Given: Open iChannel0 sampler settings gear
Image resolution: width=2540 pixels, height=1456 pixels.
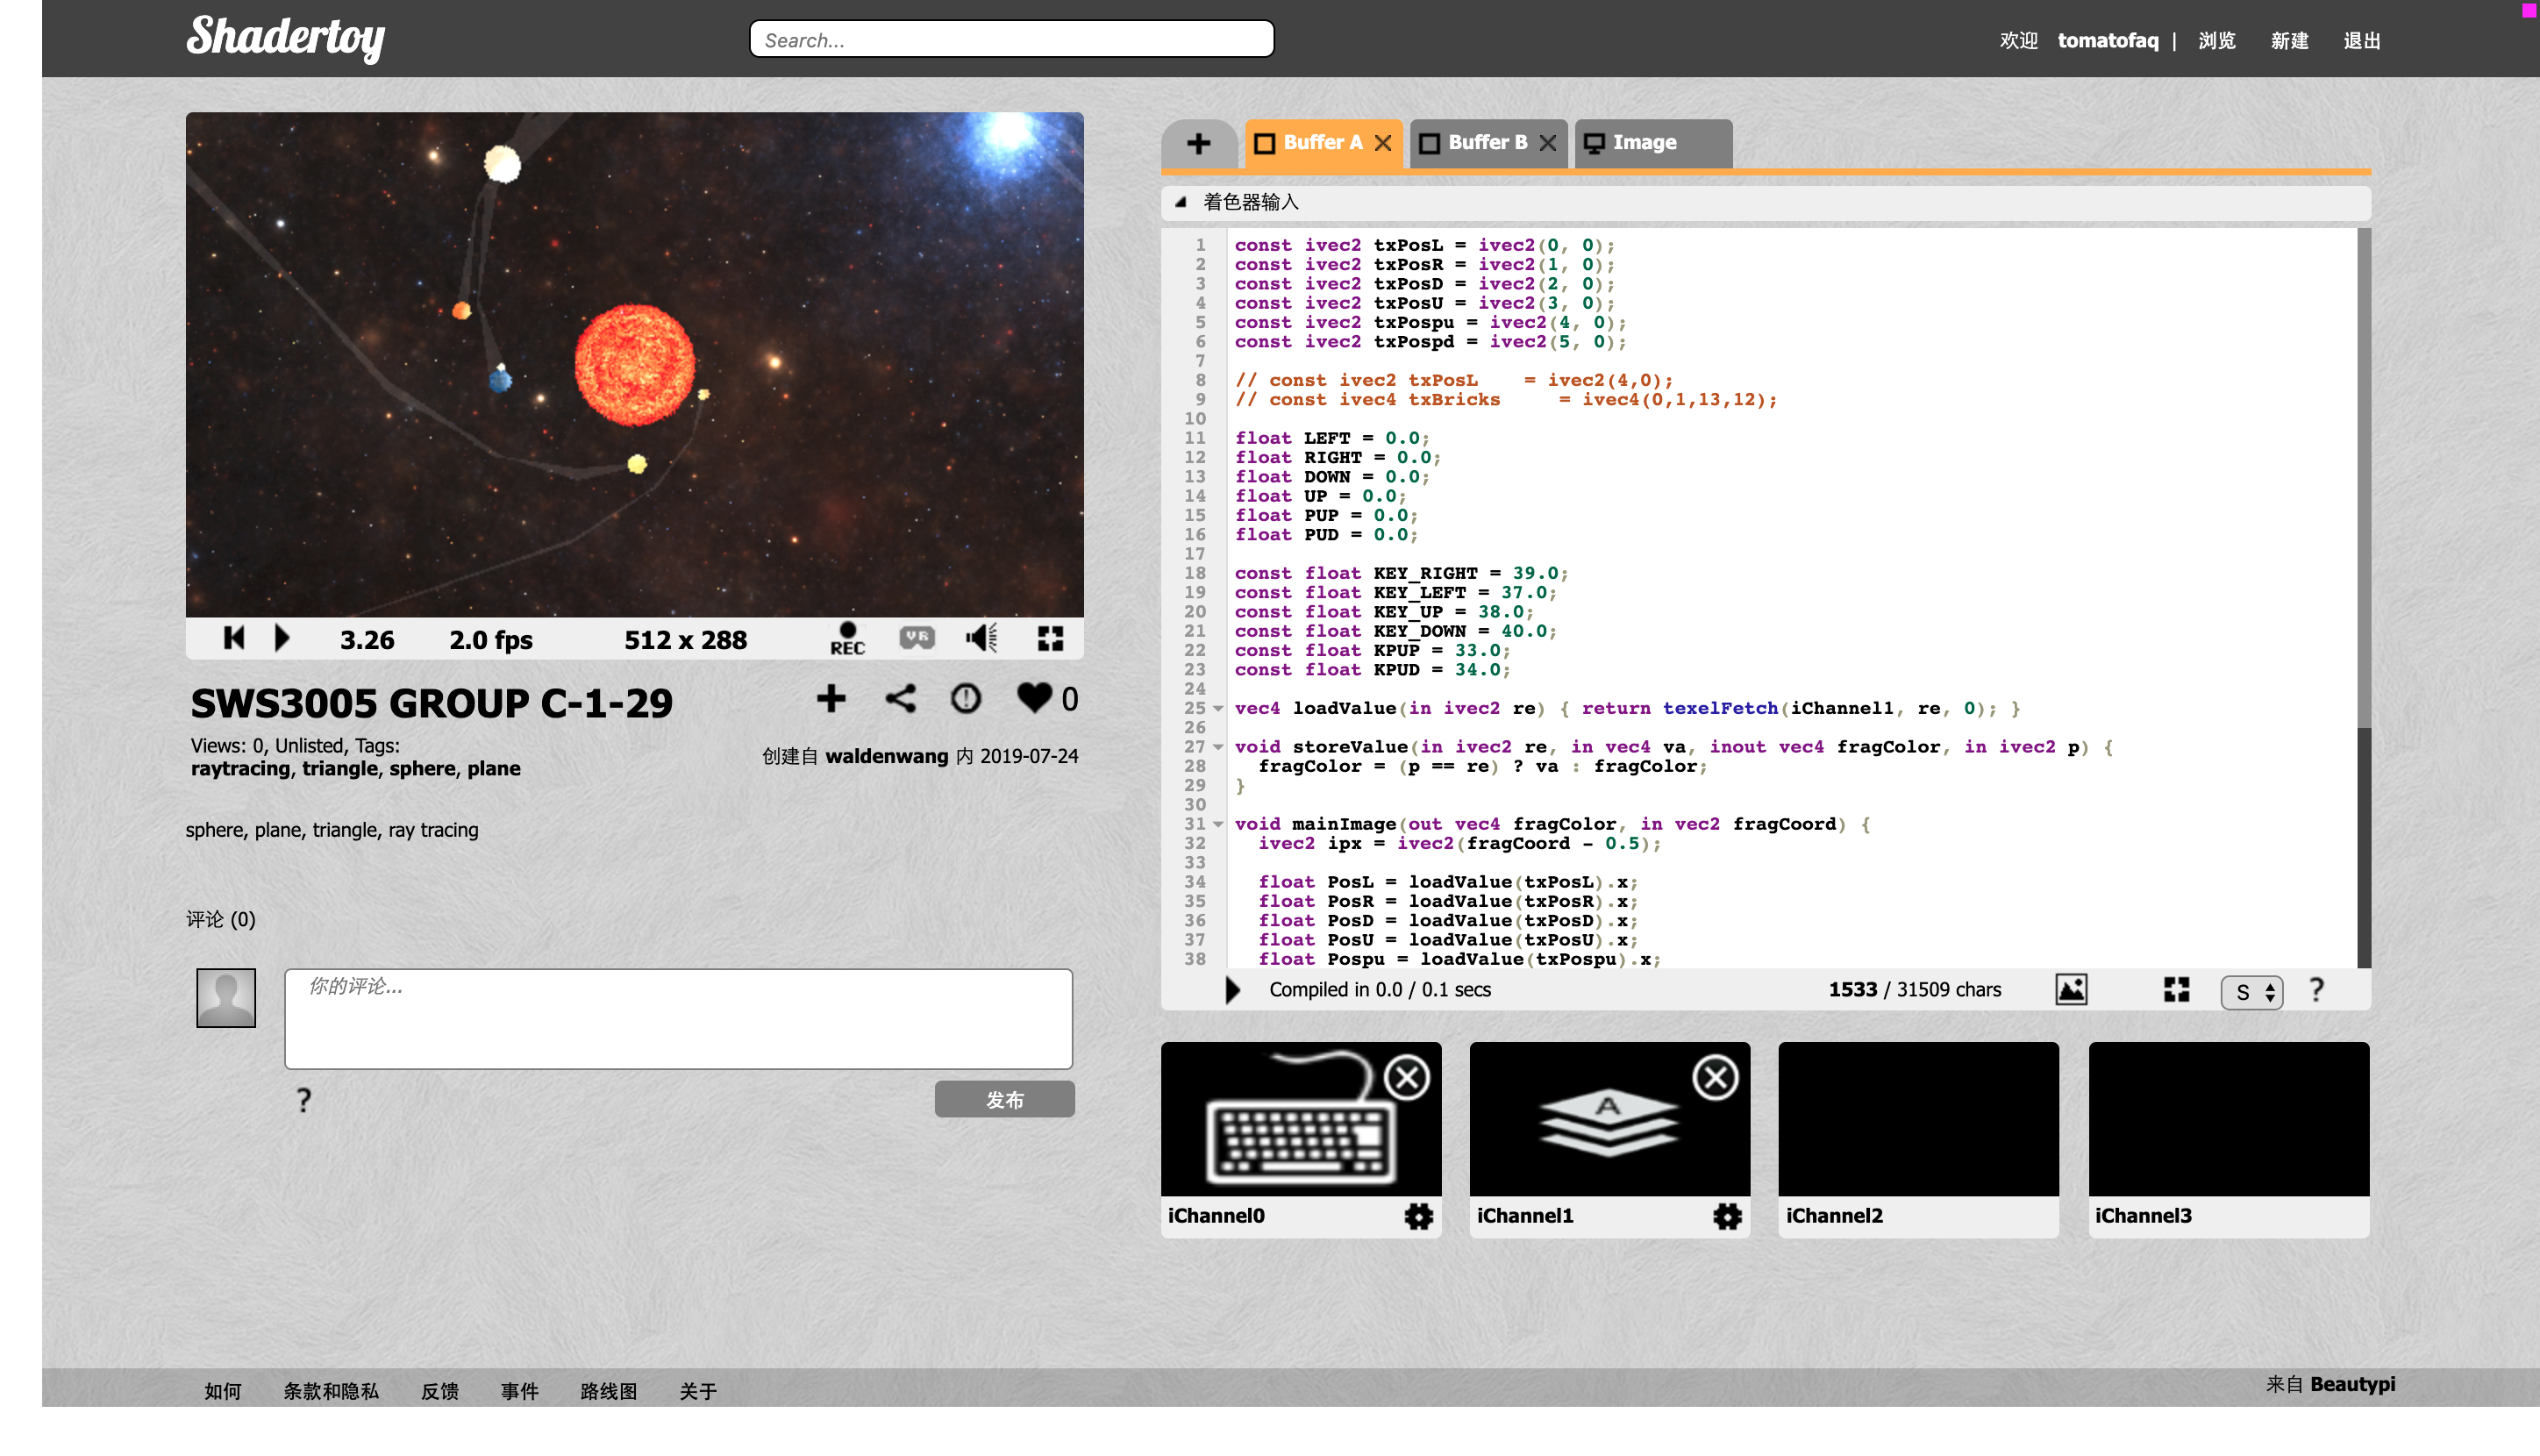Looking at the screenshot, I should click(1419, 1216).
